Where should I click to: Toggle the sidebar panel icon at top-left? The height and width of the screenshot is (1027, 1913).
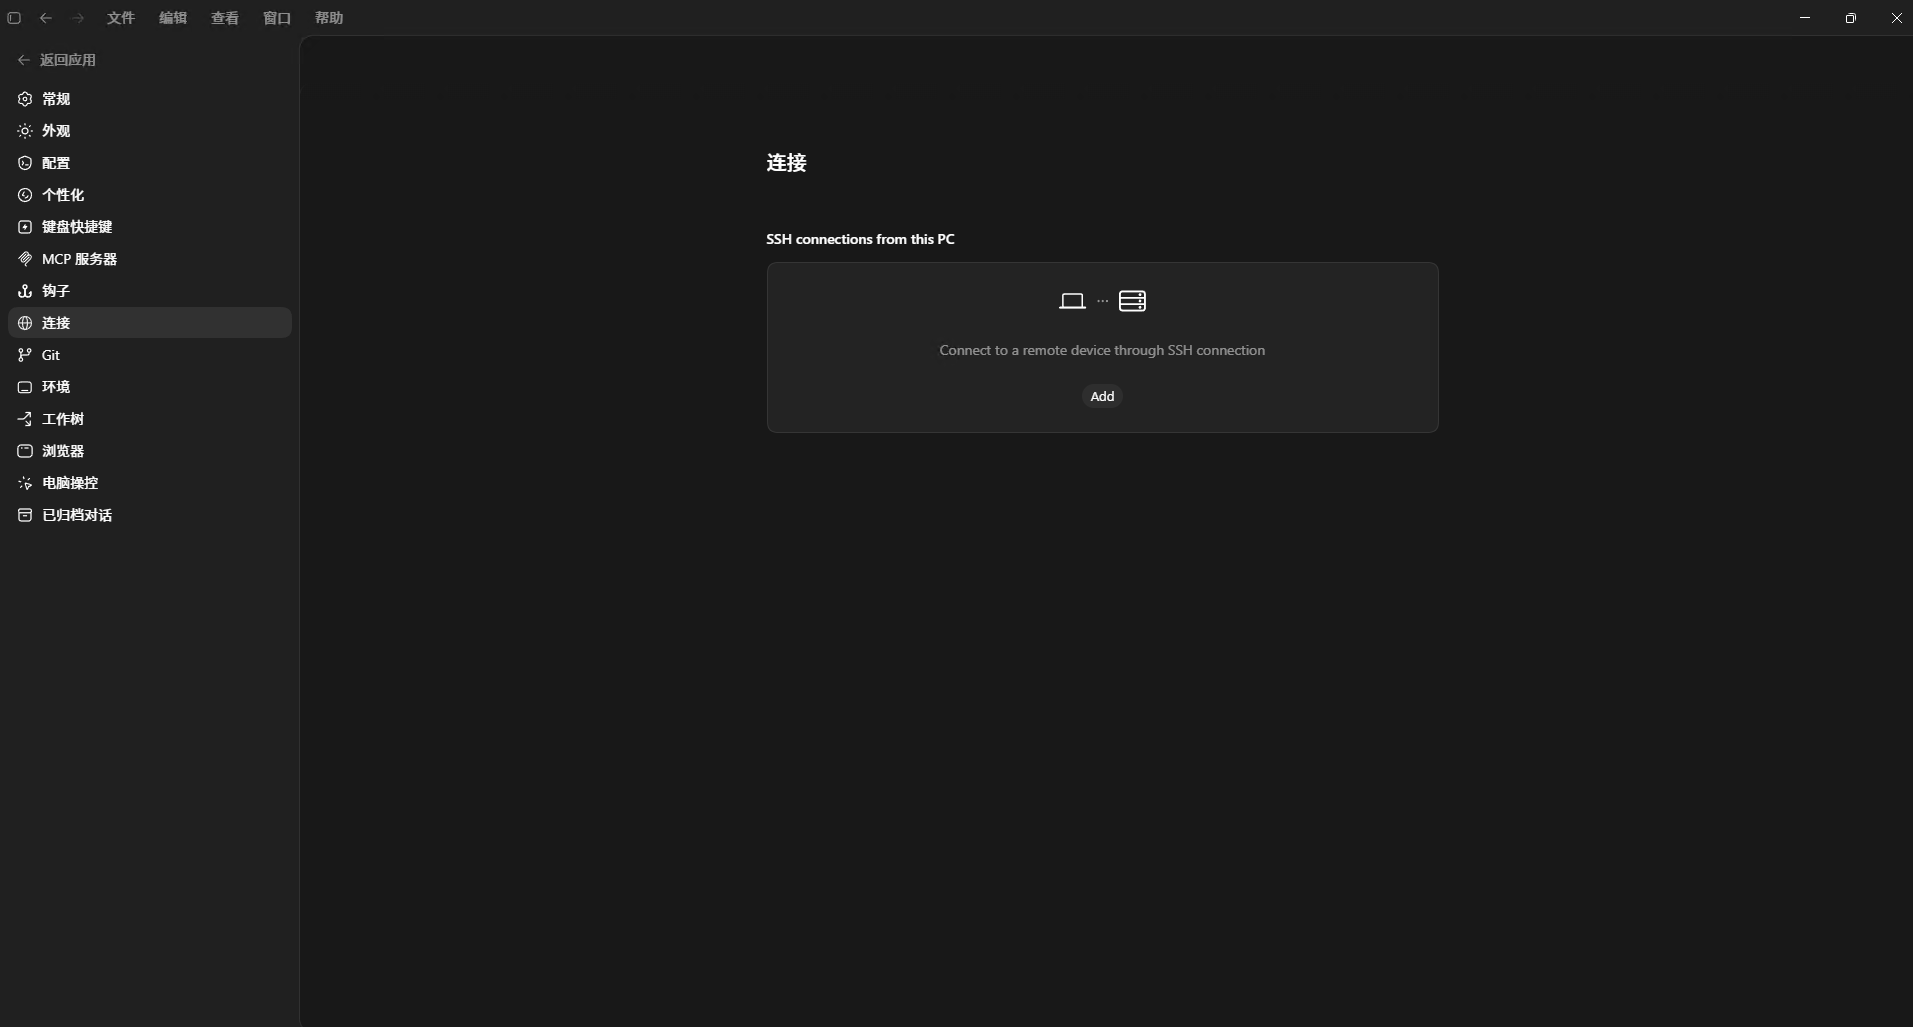point(14,18)
